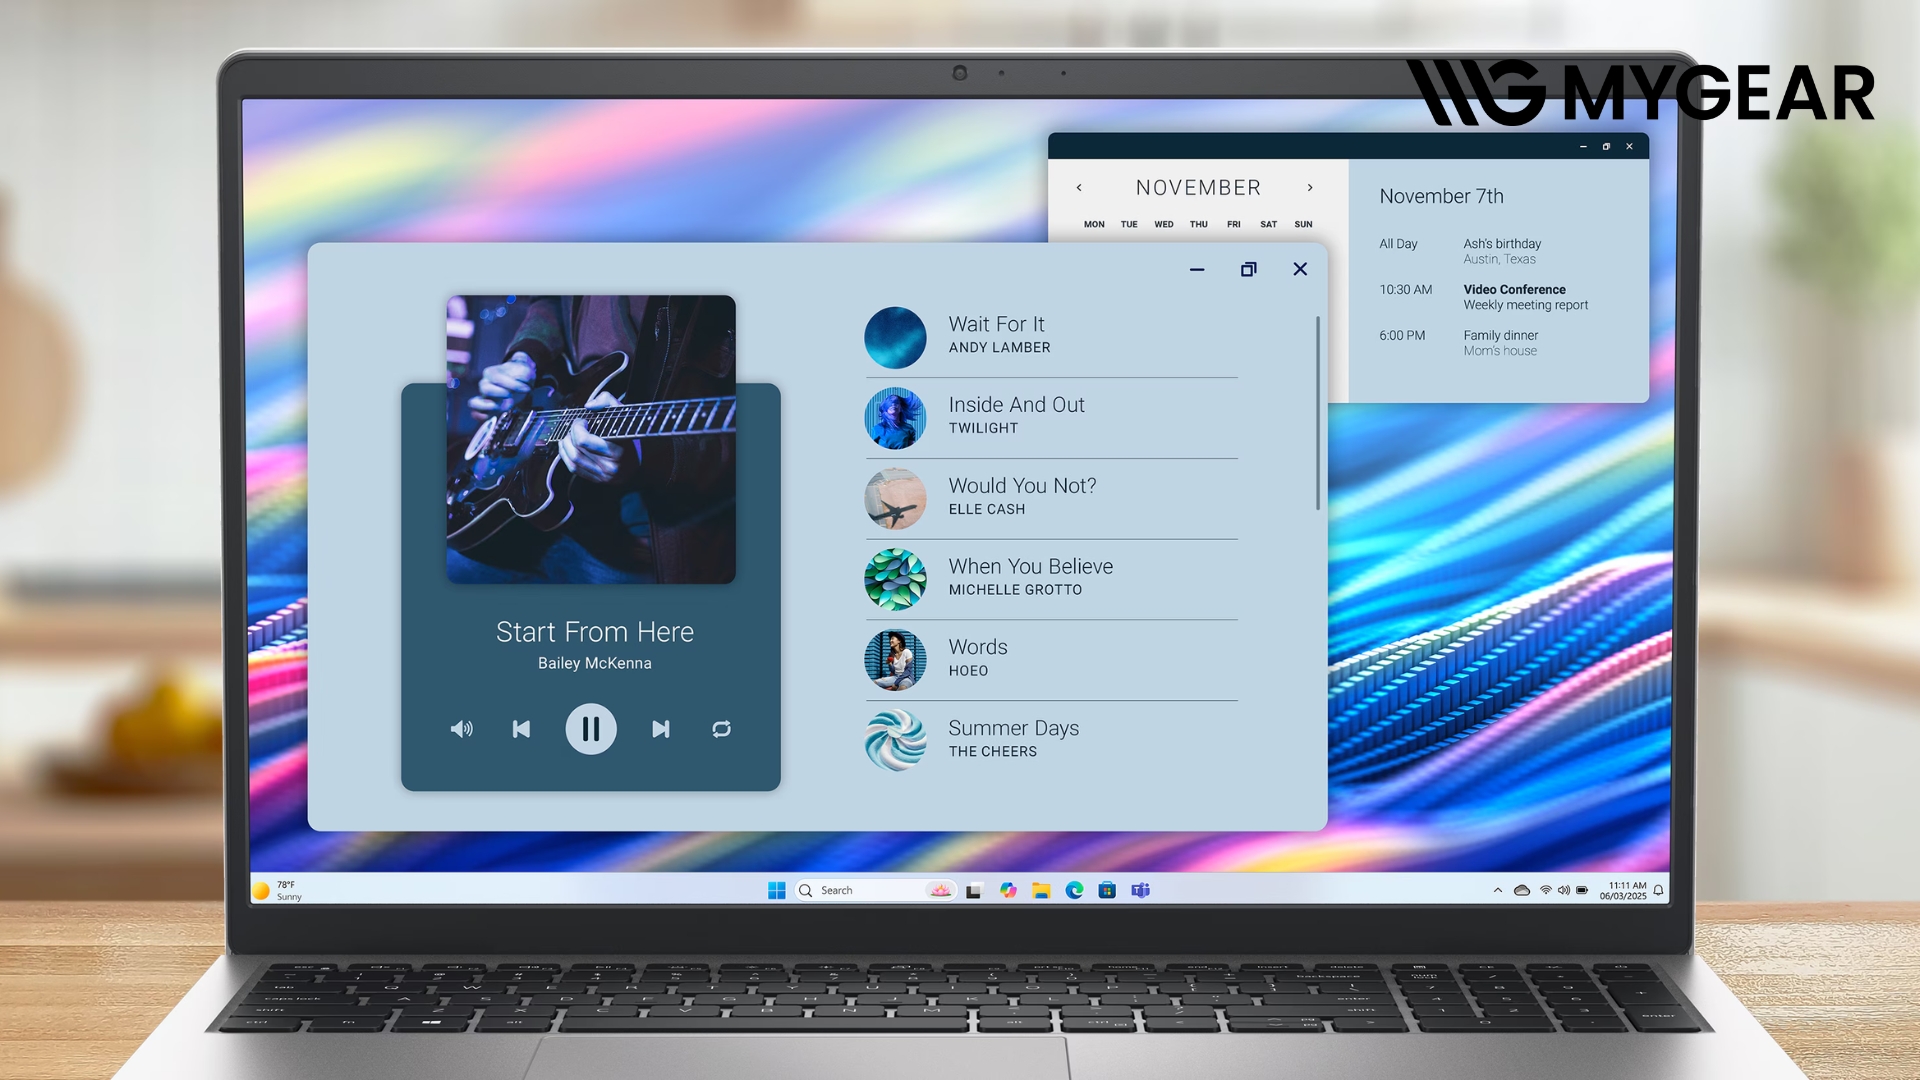Click the November 7th date heading
This screenshot has height=1080, width=1920.
[x=1441, y=197]
